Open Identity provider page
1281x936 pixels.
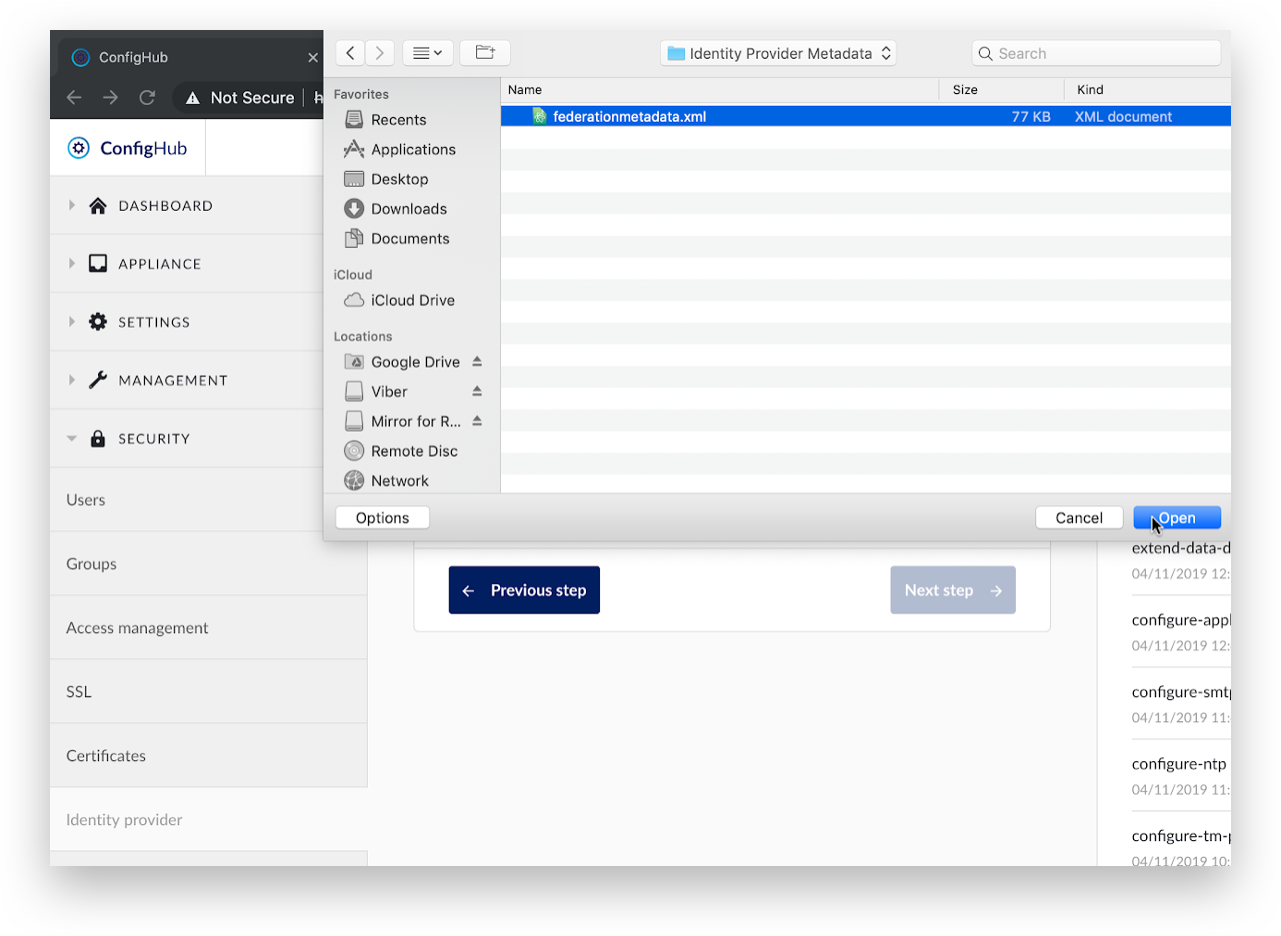[208, 819]
